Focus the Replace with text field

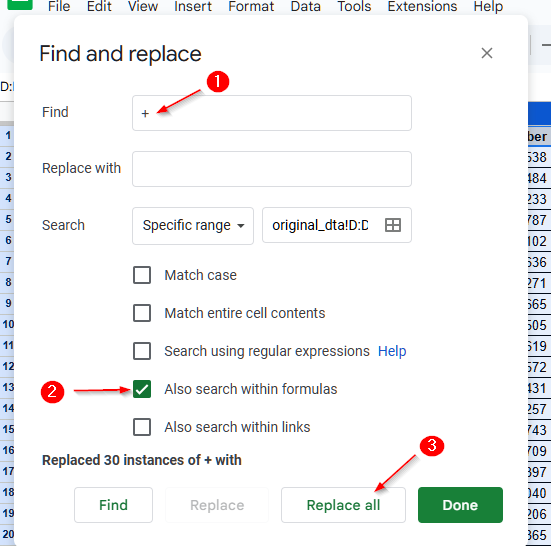click(272, 169)
